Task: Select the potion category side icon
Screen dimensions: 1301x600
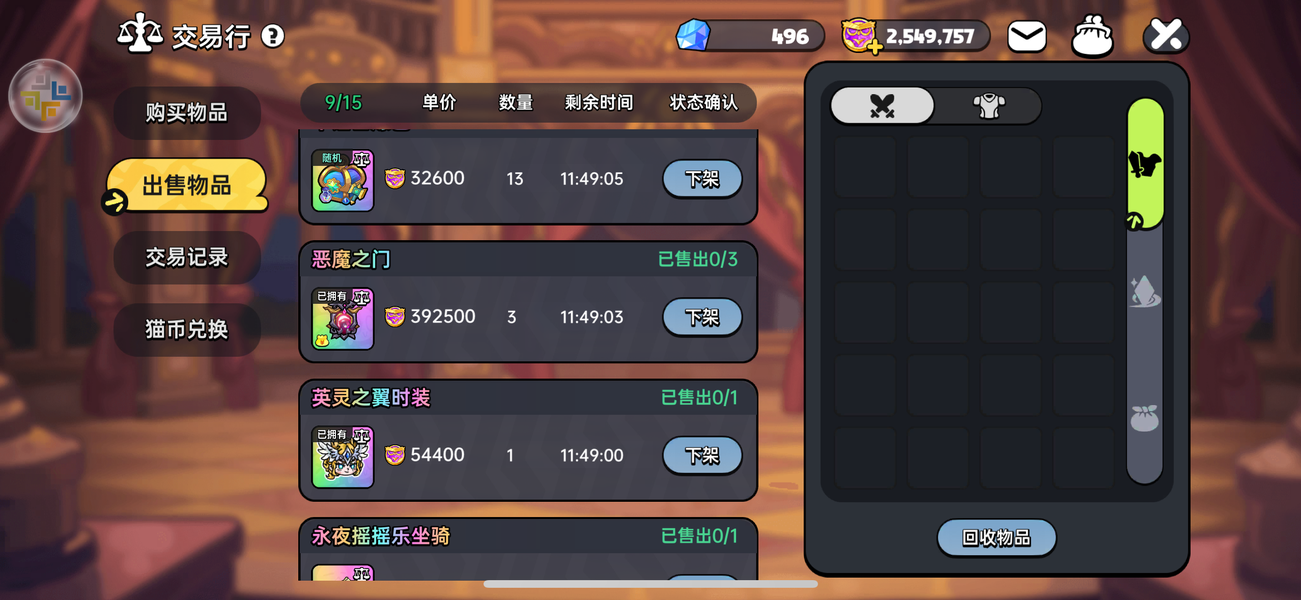Action: click(1145, 292)
